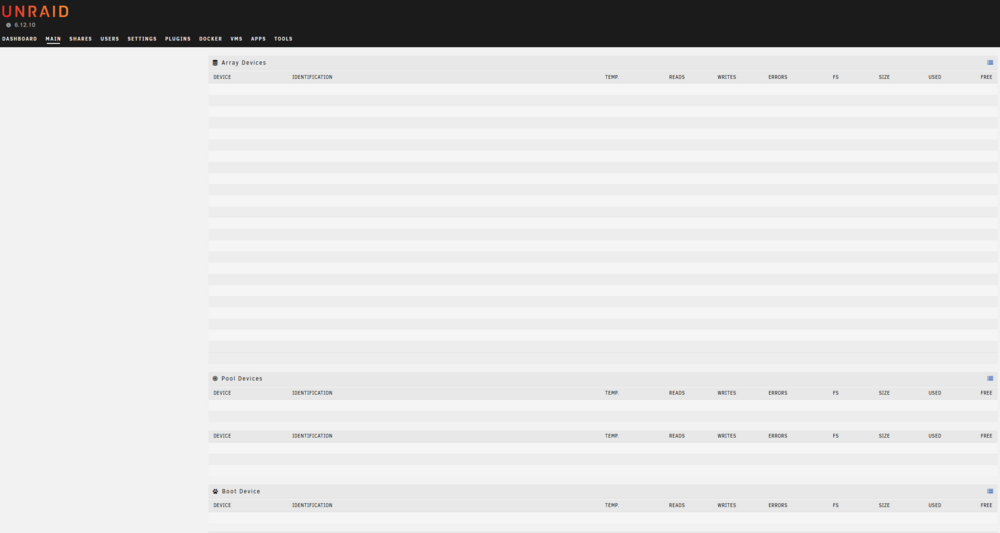Click the status dot beside version 6.12.10
The width and height of the screenshot is (1000, 533).
pos(8,25)
